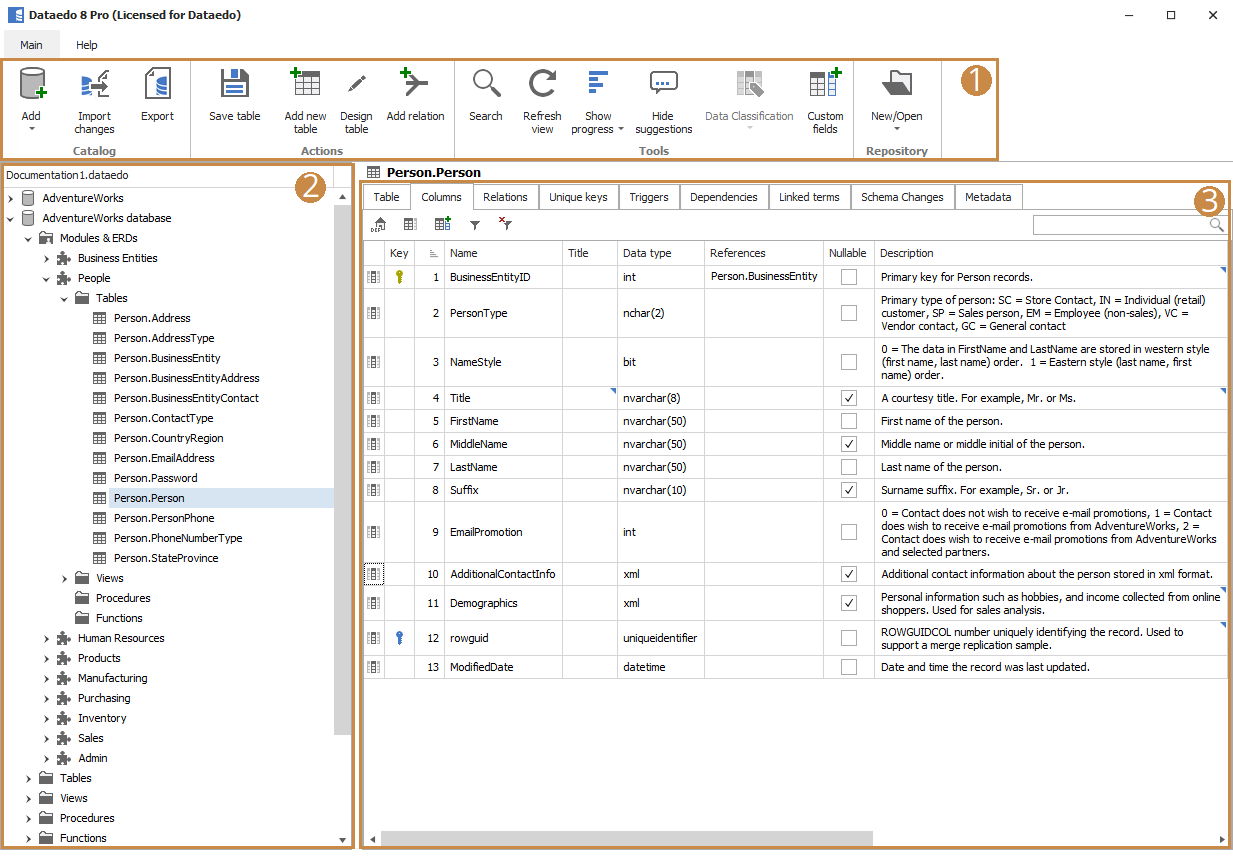This screenshot has width=1233, height=856.
Task: Toggle Nullable checkbox for PersonType
Action: [x=849, y=313]
